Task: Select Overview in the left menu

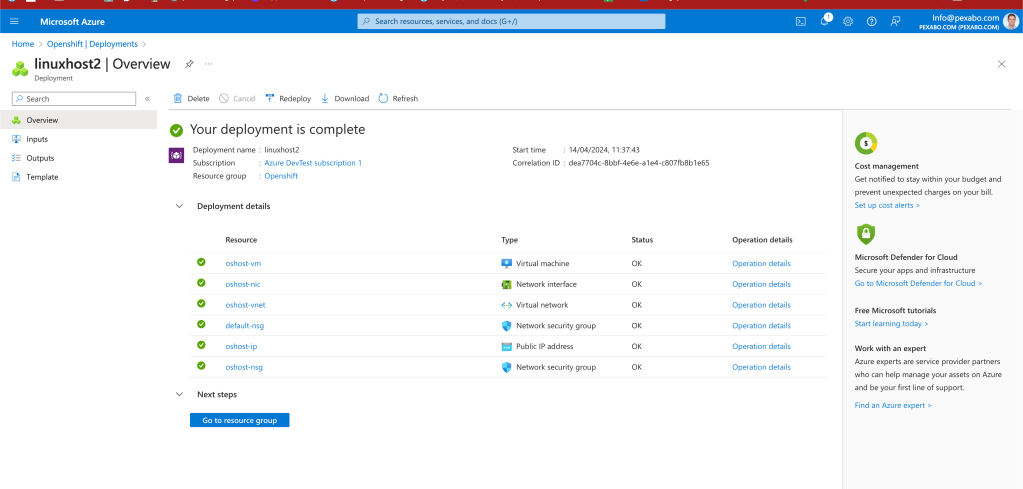Action: [x=78, y=120]
